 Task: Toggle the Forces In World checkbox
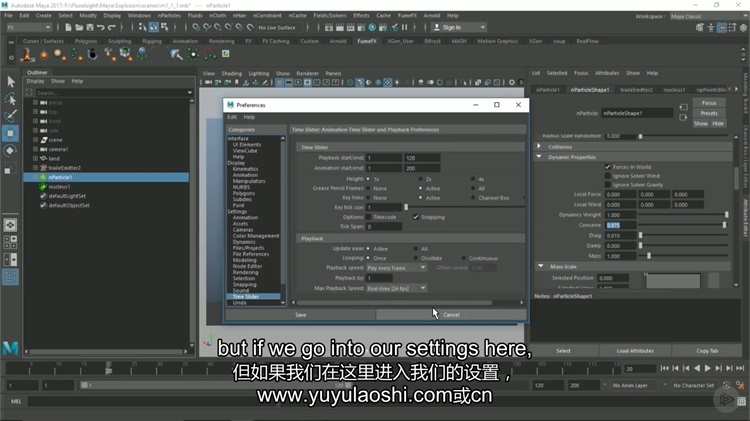pyautogui.click(x=608, y=167)
